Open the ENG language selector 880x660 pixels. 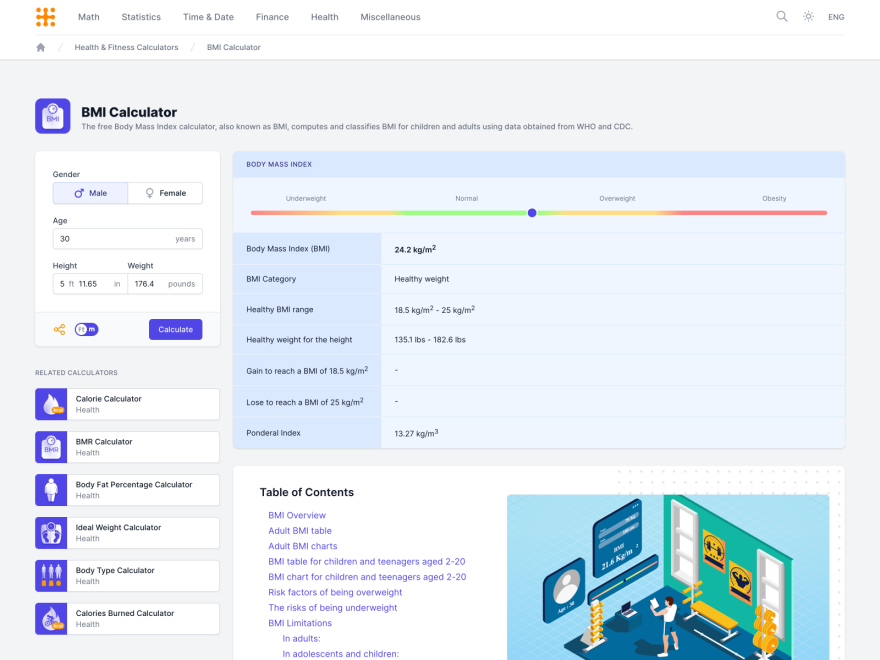pyautogui.click(x=836, y=17)
